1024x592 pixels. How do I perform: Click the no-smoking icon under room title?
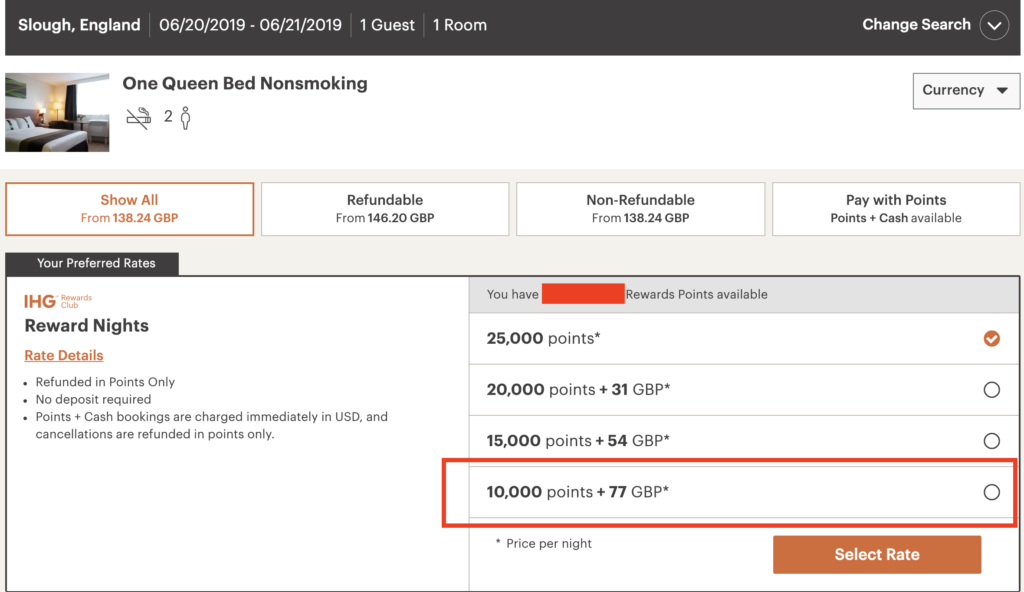point(138,118)
